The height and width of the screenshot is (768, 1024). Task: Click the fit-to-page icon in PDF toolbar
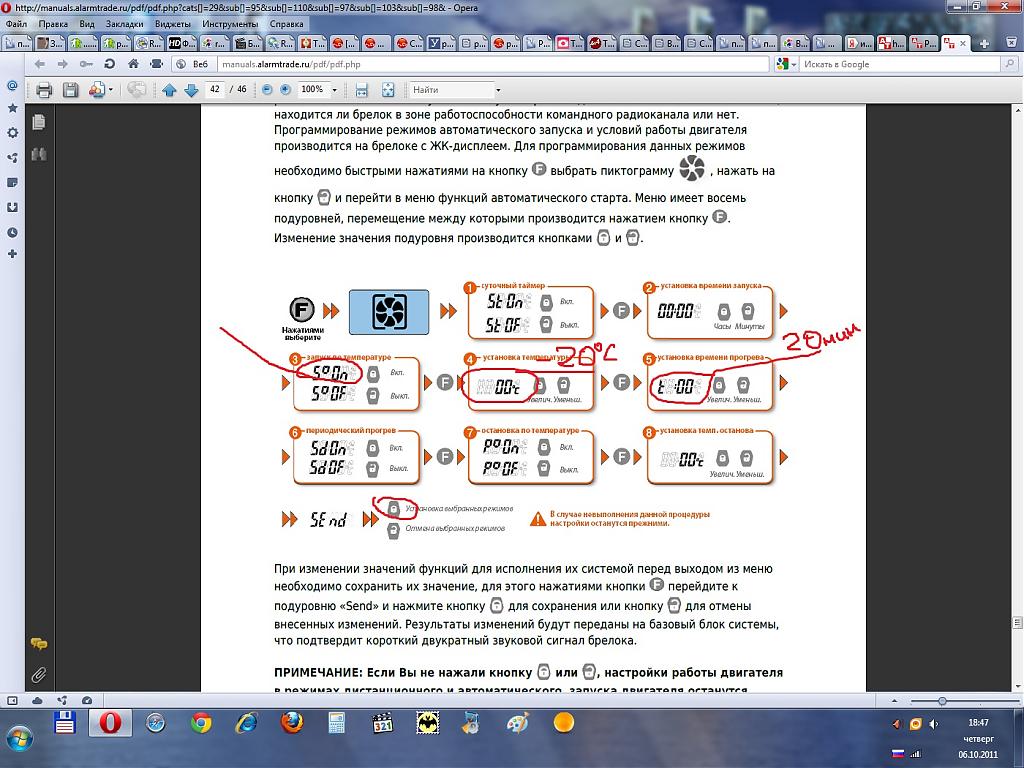pos(389,90)
